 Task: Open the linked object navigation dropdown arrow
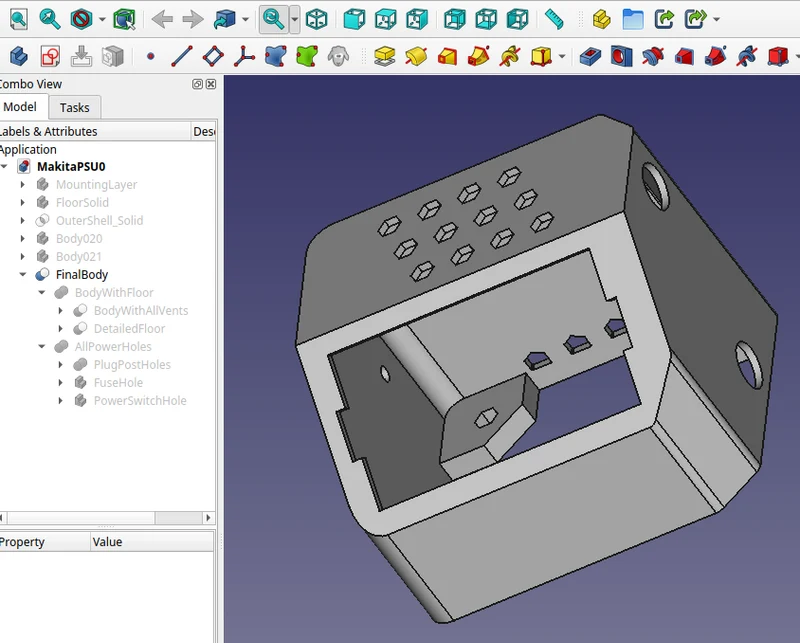pos(245,19)
